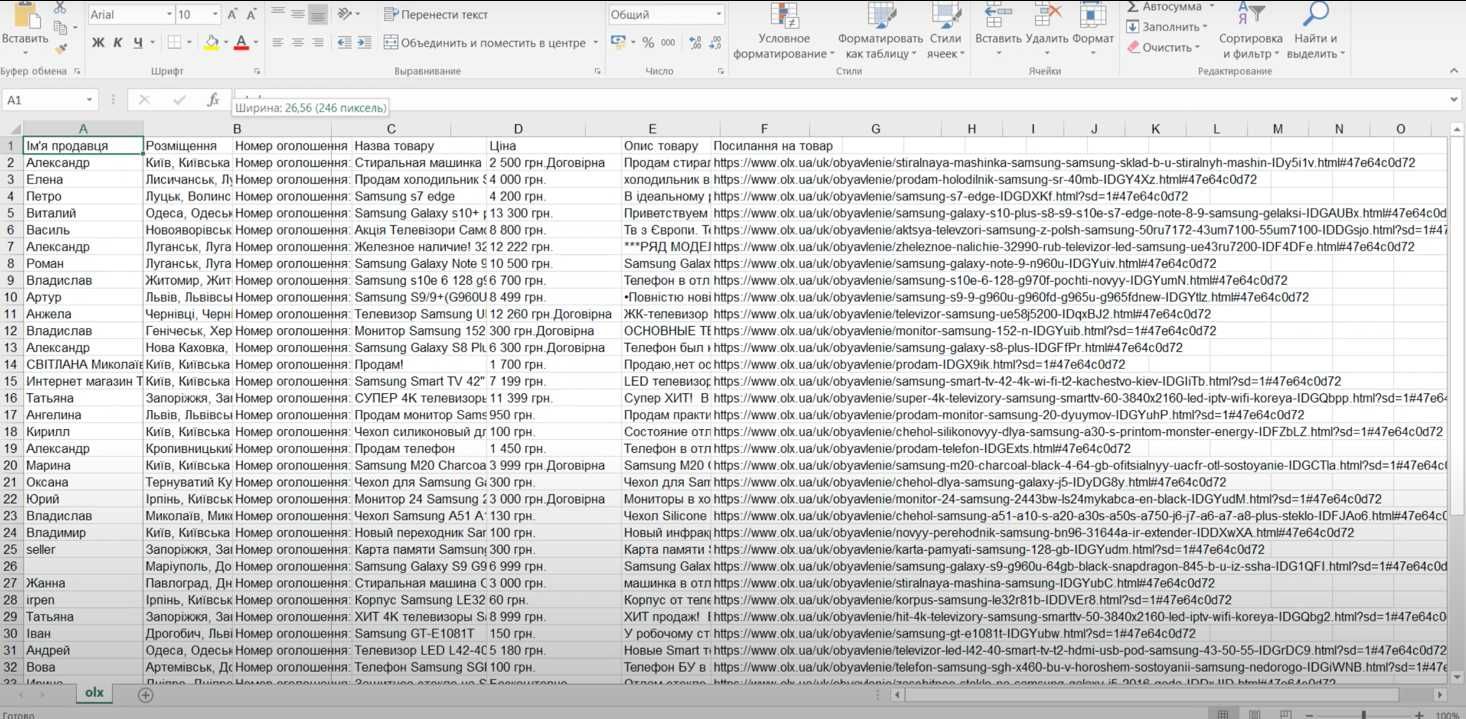This screenshot has width=1466, height=719.
Task: Click Автосумма sigma button
Action: 1165,7
